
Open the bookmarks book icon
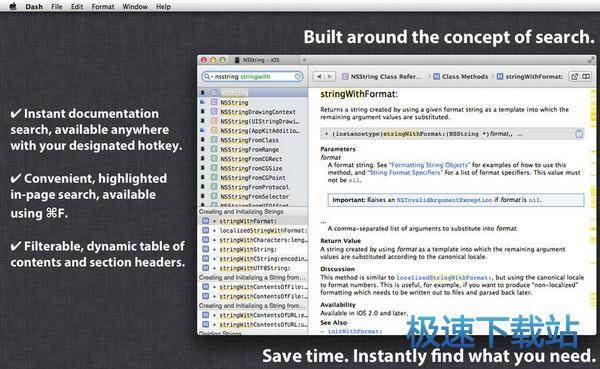pos(586,77)
